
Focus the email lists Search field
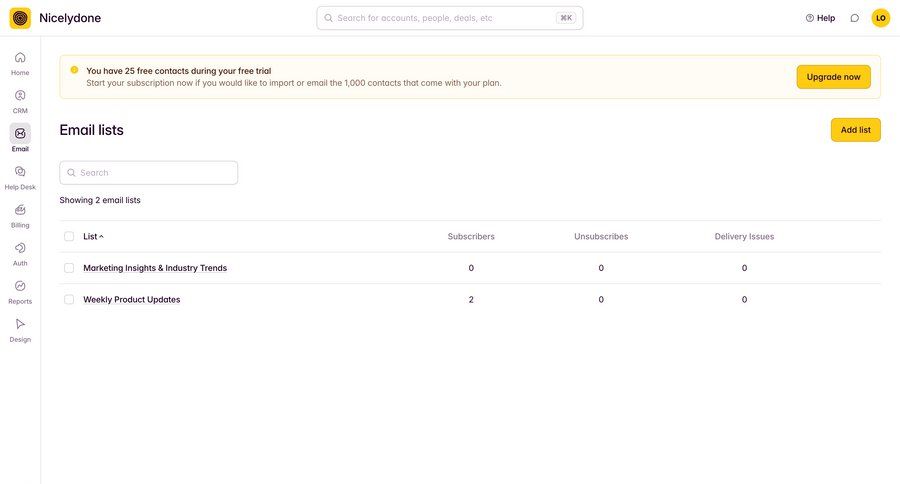click(149, 173)
